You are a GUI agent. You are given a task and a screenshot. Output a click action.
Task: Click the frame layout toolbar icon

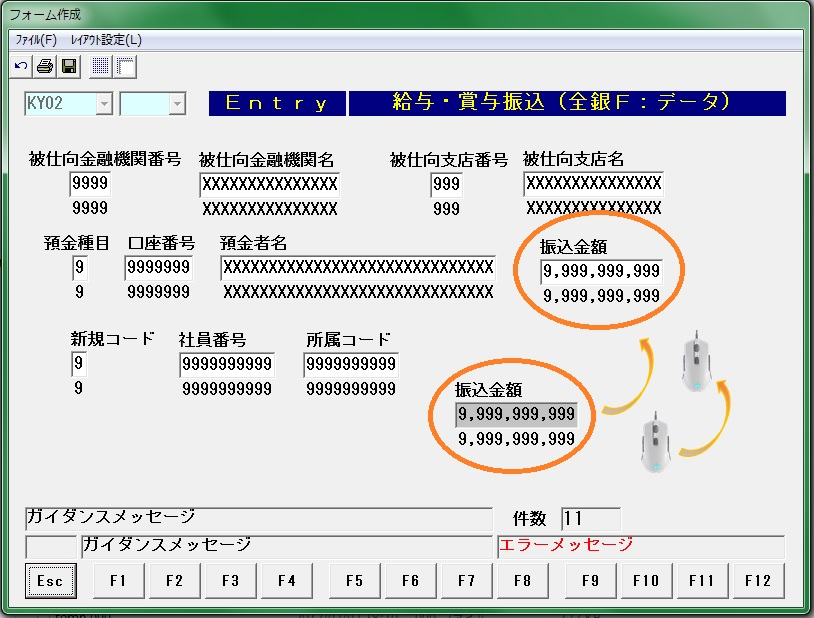point(125,66)
